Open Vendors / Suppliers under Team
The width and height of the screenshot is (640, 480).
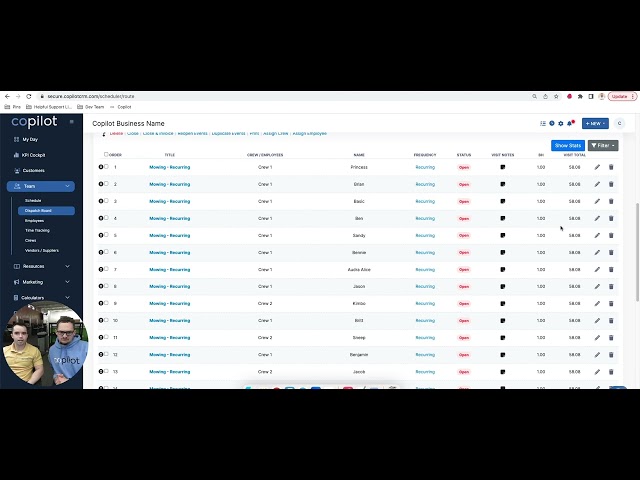(42, 251)
